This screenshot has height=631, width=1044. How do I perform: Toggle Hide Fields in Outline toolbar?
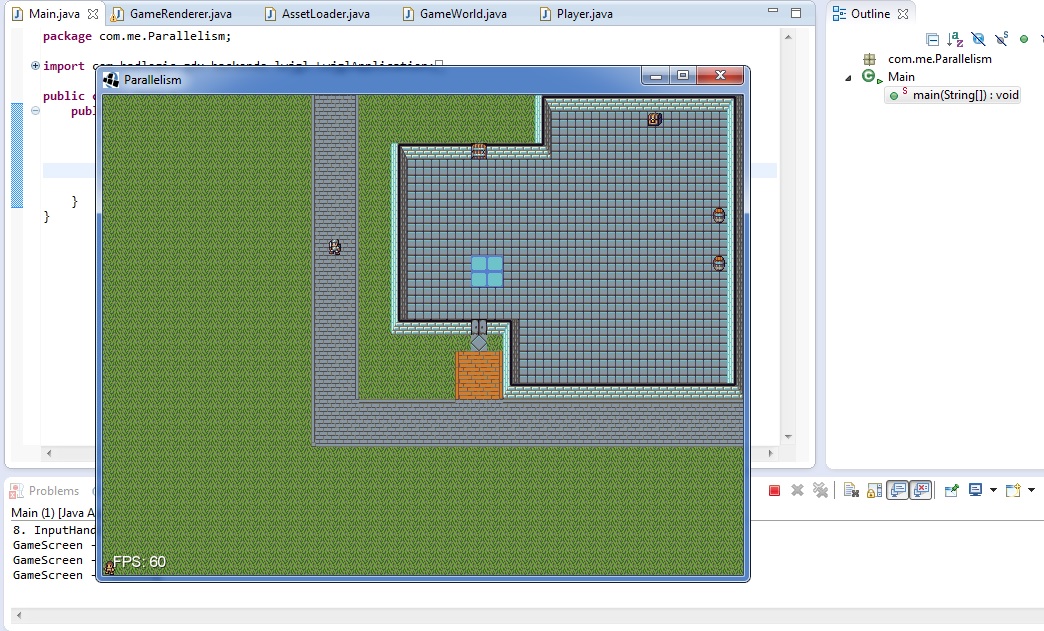pyautogui.click(x=978, y=39)
